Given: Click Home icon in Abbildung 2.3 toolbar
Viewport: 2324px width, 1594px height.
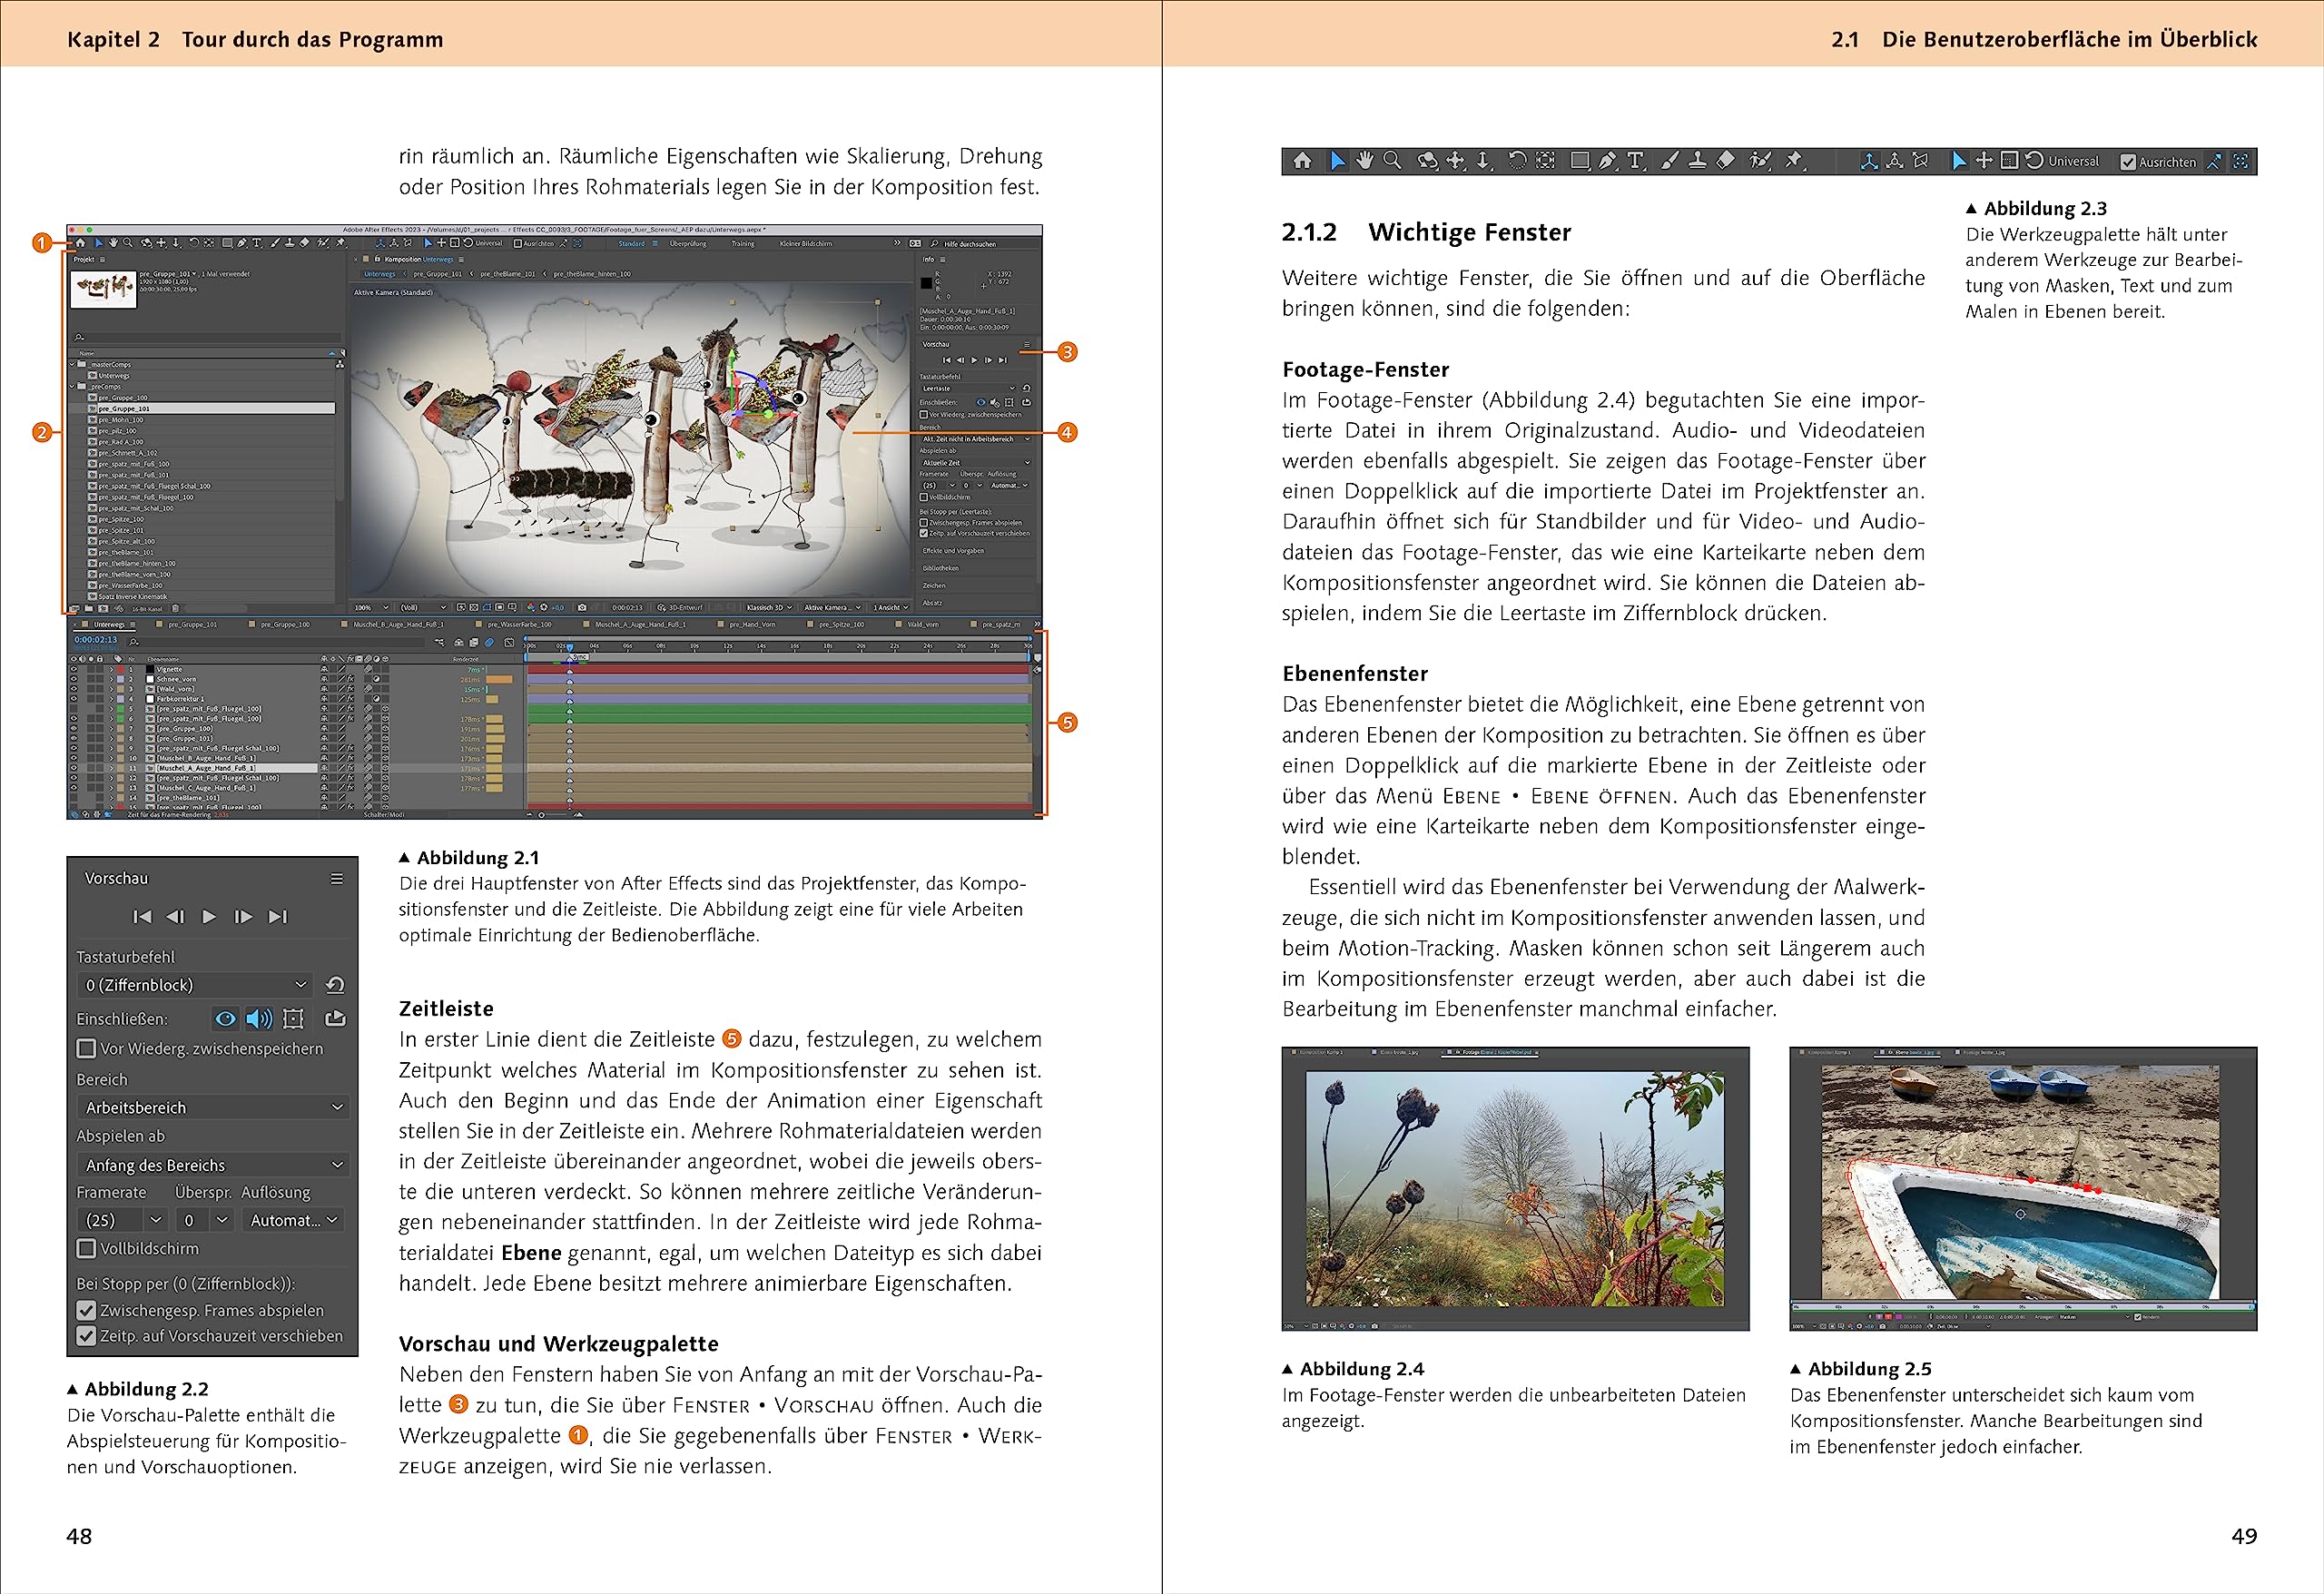Looking at the screenshot, I should click(1303, 161).
